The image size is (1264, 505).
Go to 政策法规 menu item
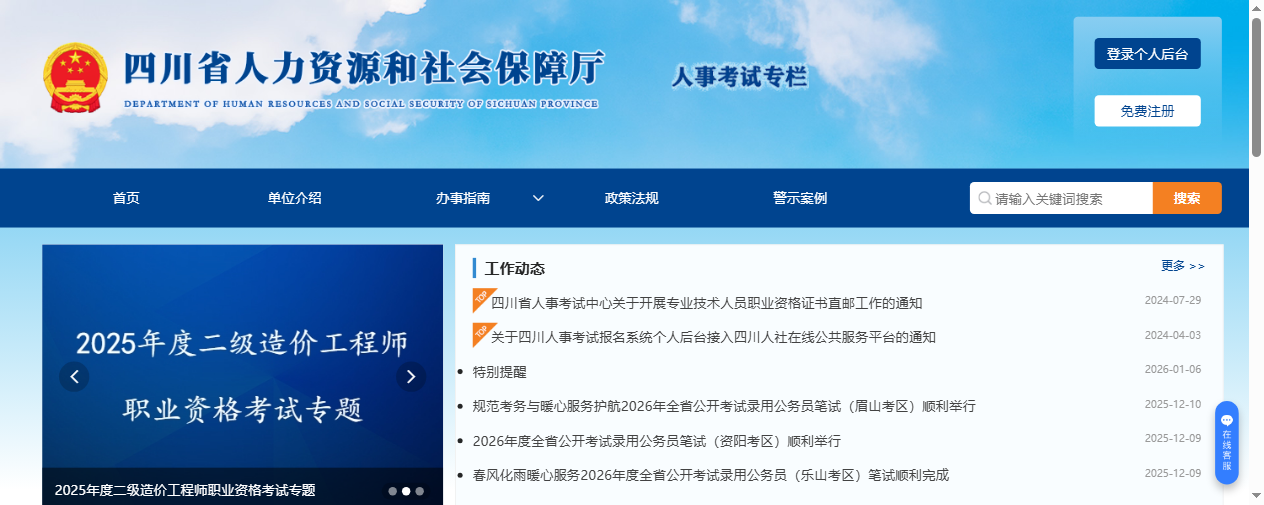coord(631,198)
